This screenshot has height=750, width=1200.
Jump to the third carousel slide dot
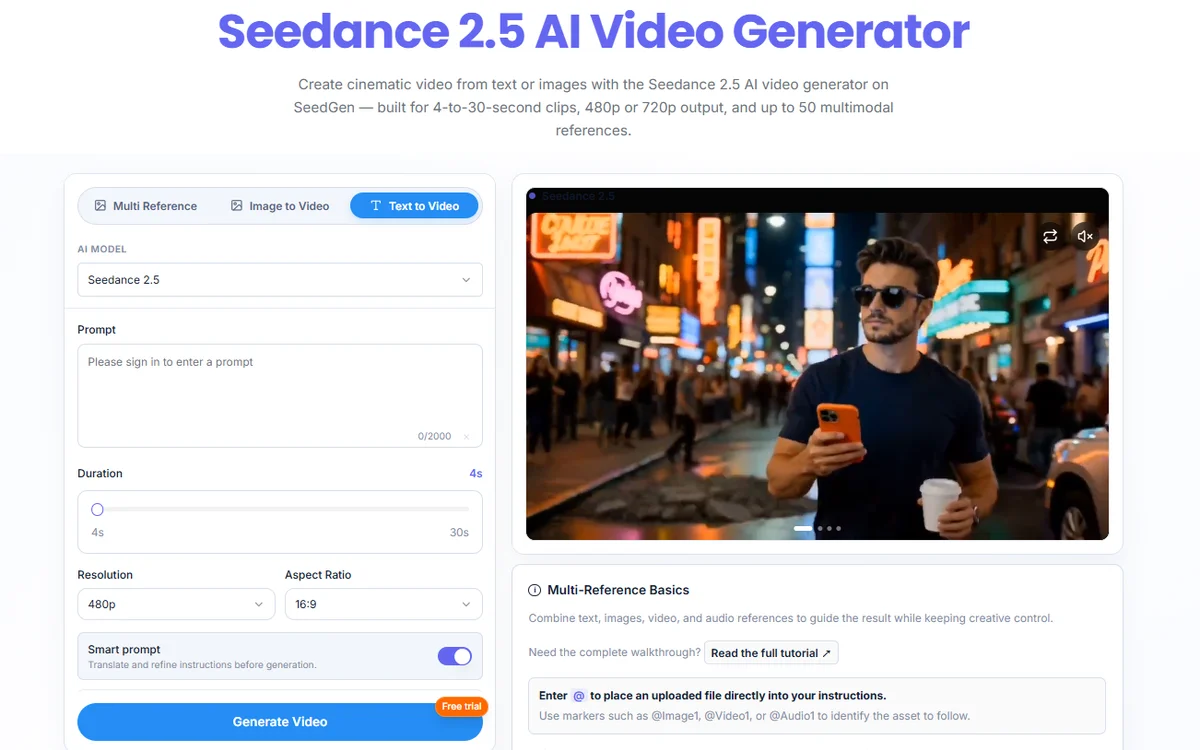[829, 528]
